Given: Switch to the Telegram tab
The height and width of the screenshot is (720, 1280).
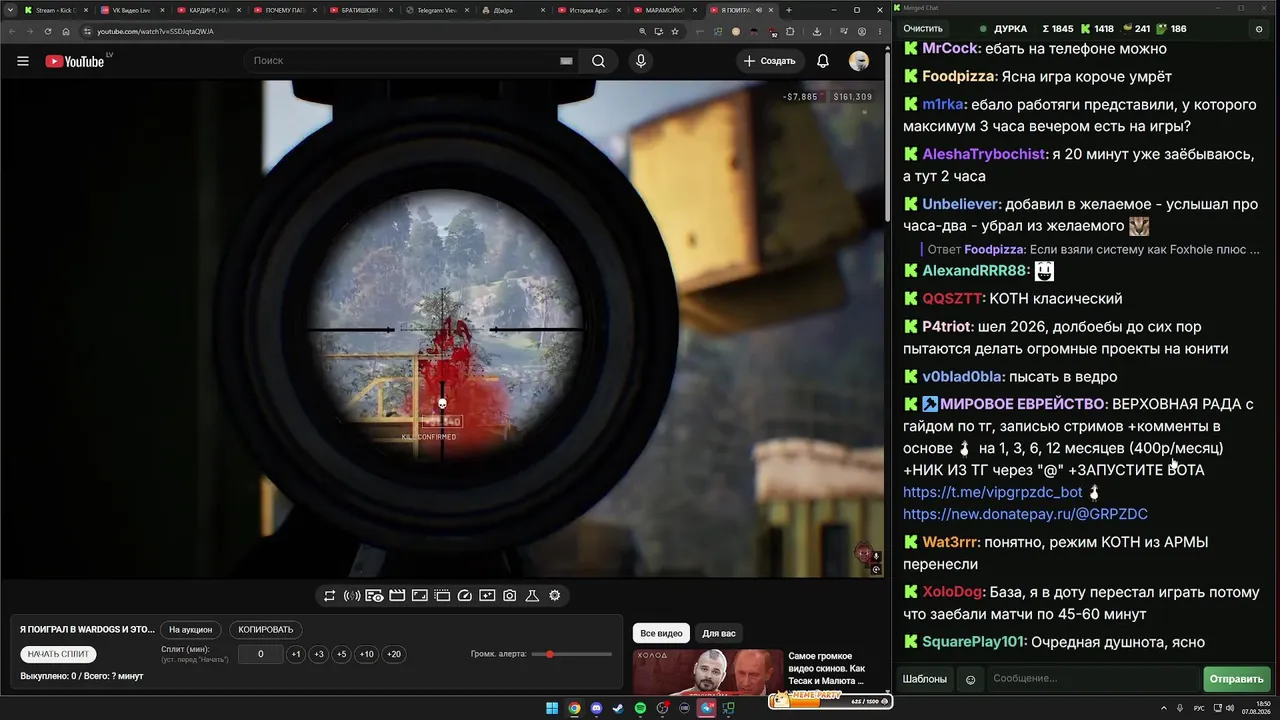Looking at the screenshot, I should (436, 10).
